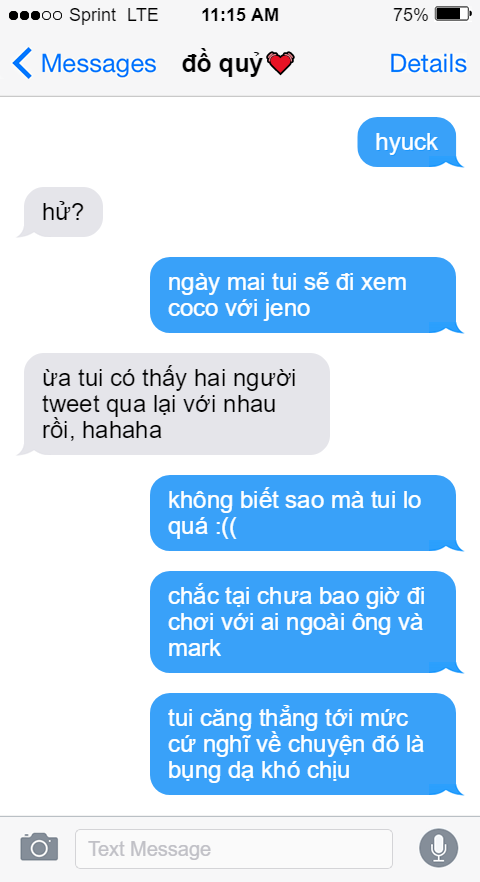This screenshot has height=882, width=480.
Task: Tap the Sprint LTE carrier label
Action: coord(111,15)
